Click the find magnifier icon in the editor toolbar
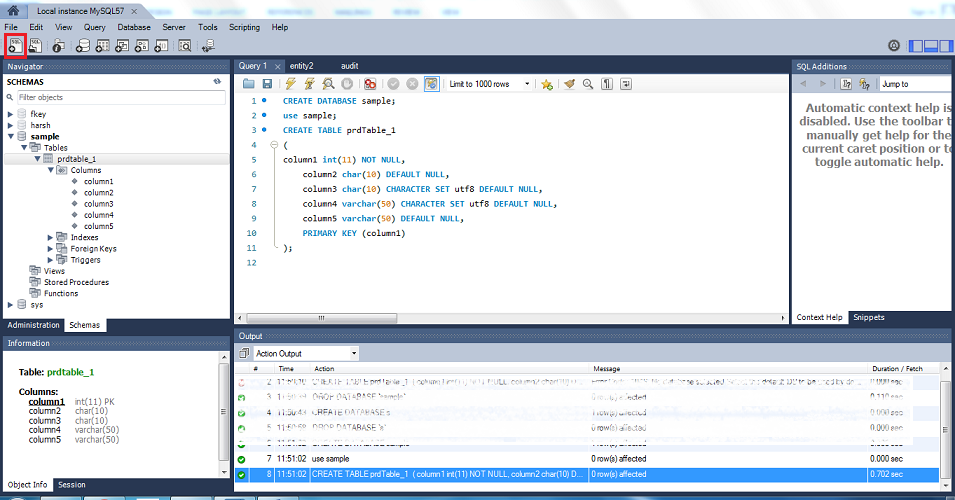 (588, 84)
